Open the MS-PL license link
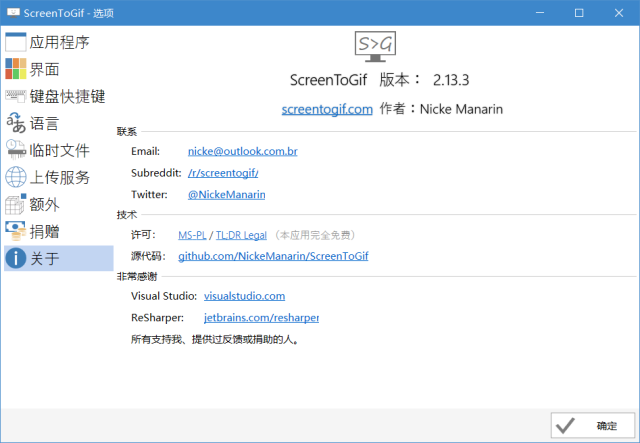This screenshot has width=640, height=443. pos(192,235)
